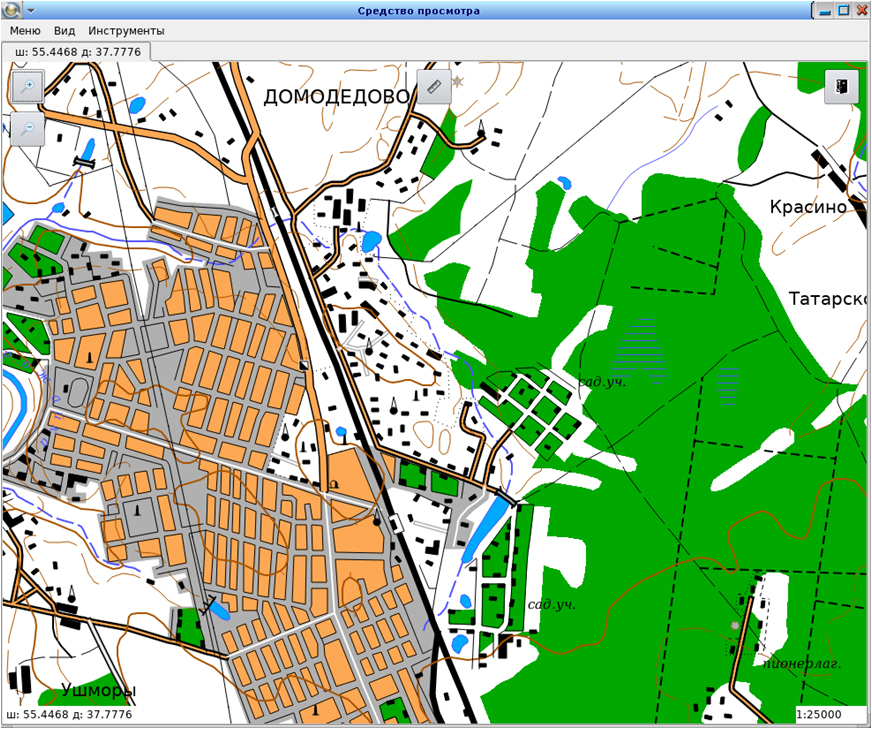This screenshot has width=872, height=729.
Task: Click the 1:25000 scale field
Action: [818, 715]
